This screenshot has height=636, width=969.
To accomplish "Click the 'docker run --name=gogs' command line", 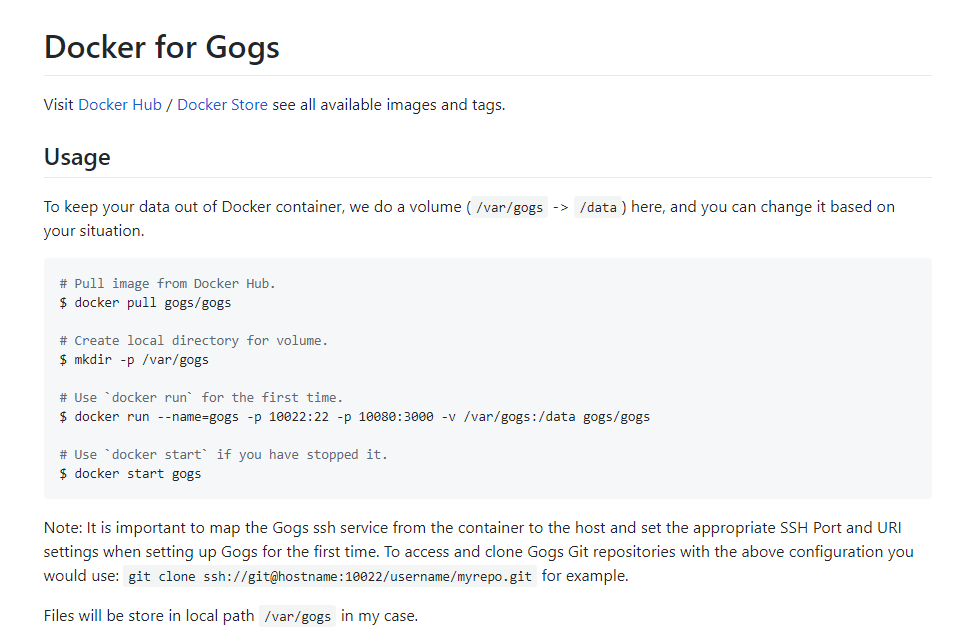I will click(355, 417).
